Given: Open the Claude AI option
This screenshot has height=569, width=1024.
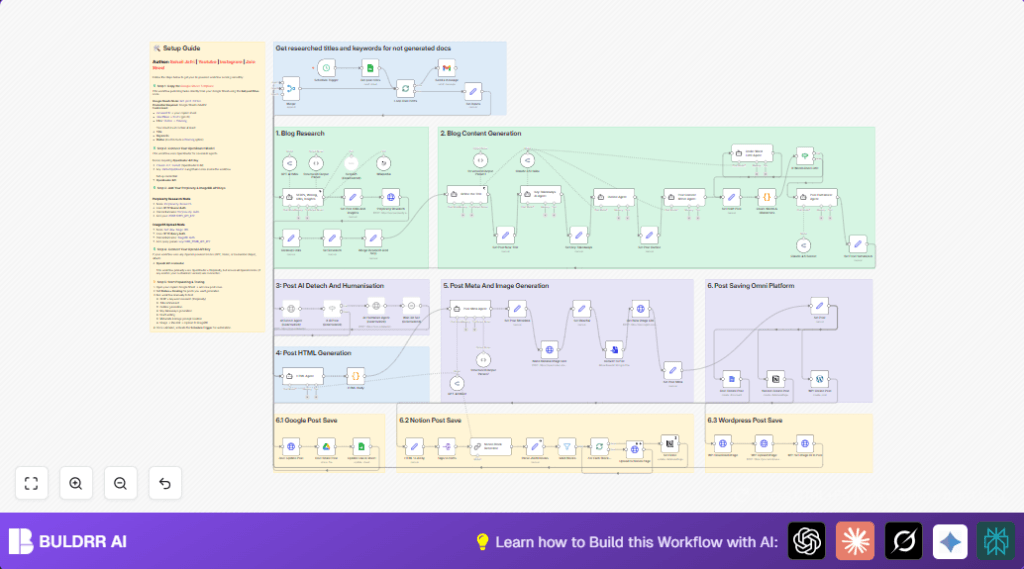Looking at the screenshot, I should click(855, 541).
